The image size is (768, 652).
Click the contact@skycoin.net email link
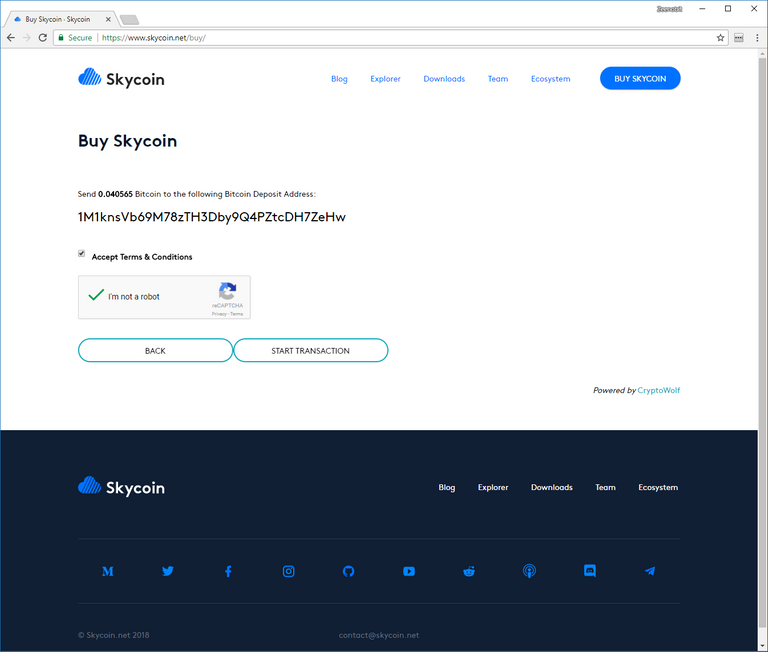[x=379, y=635]
